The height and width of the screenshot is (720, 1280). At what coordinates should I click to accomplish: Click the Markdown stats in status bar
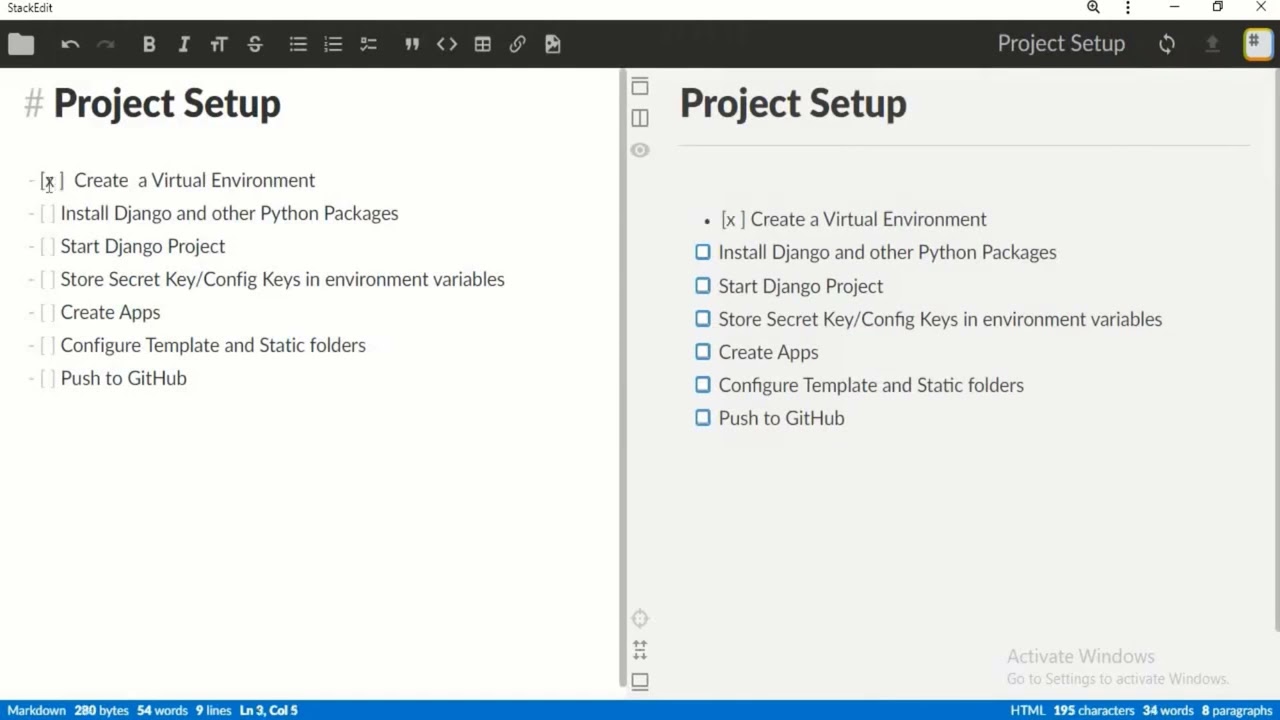36,710
